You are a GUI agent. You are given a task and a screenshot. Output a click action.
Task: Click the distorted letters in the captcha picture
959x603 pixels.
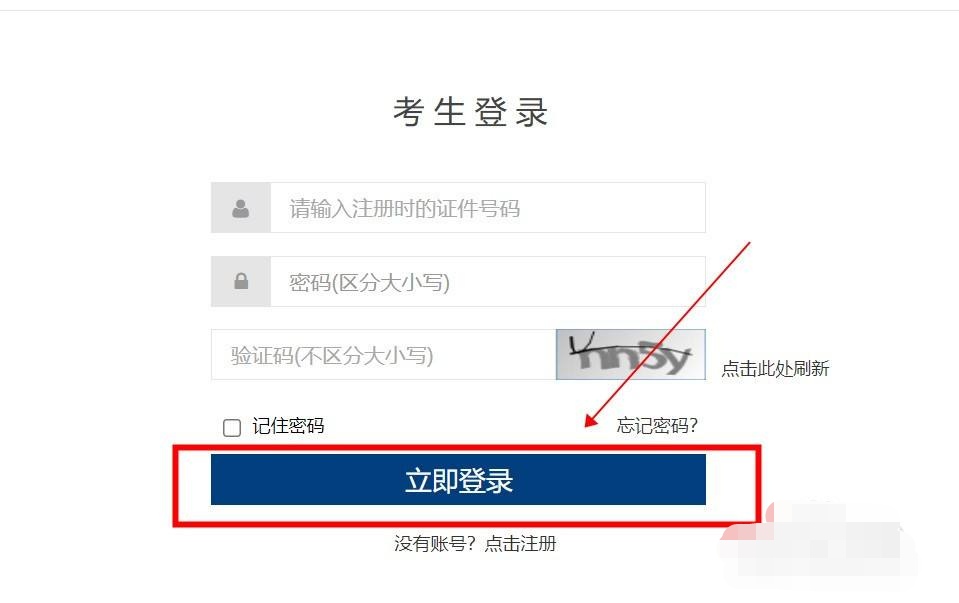[630, 354]
